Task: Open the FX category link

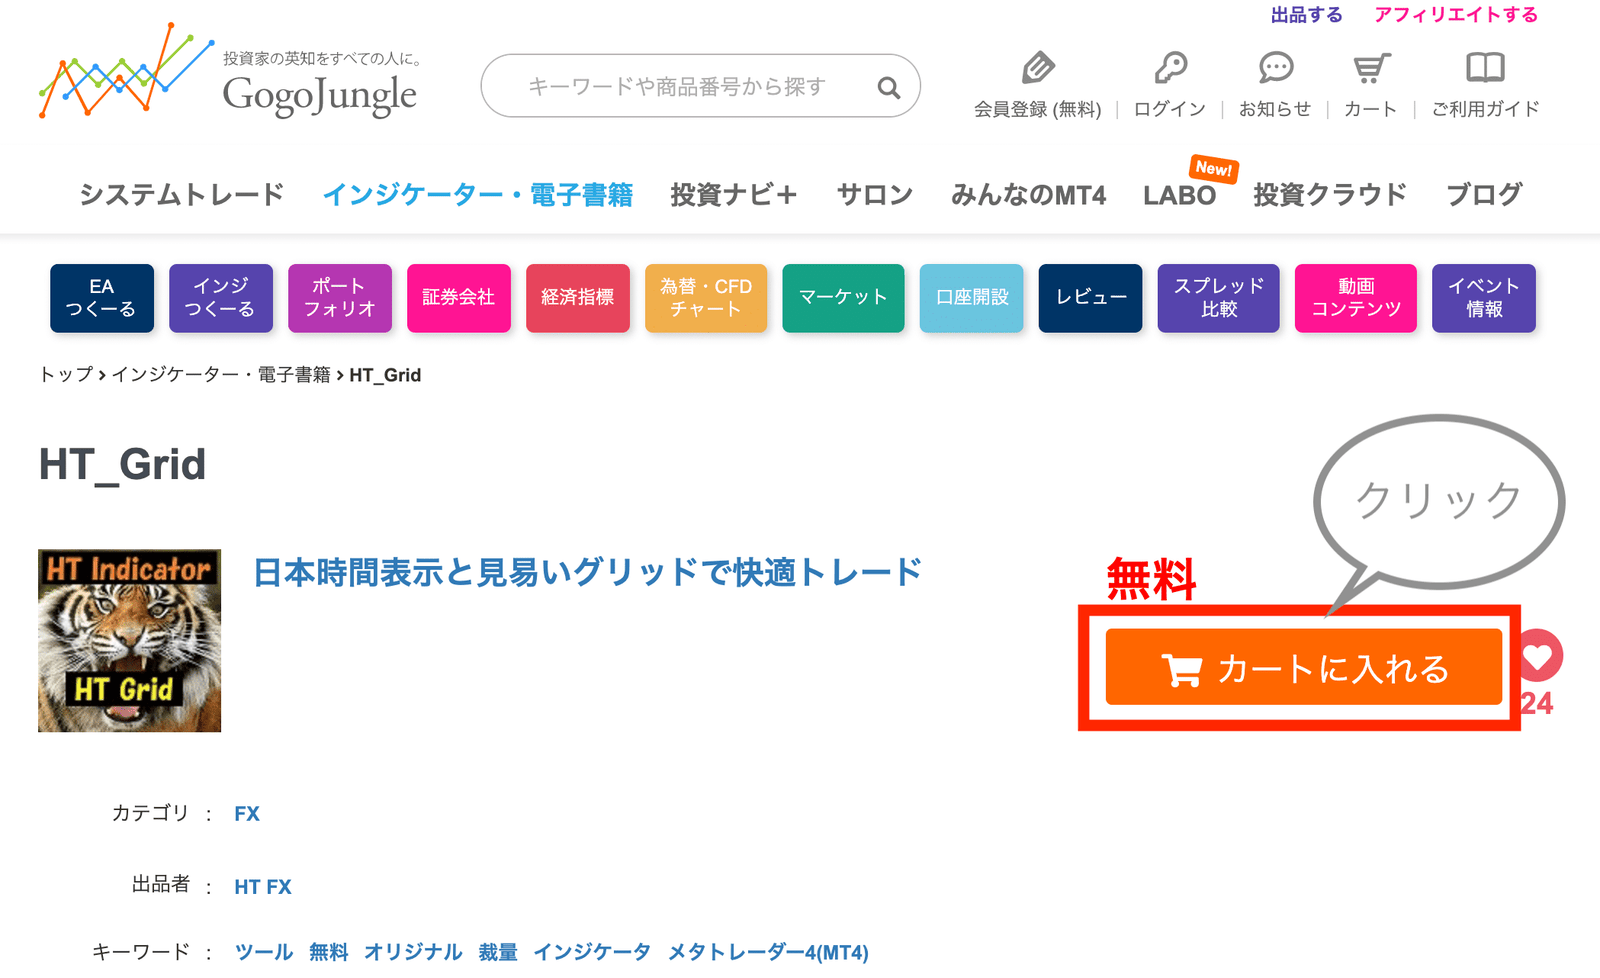Action: tap(247, 814)
